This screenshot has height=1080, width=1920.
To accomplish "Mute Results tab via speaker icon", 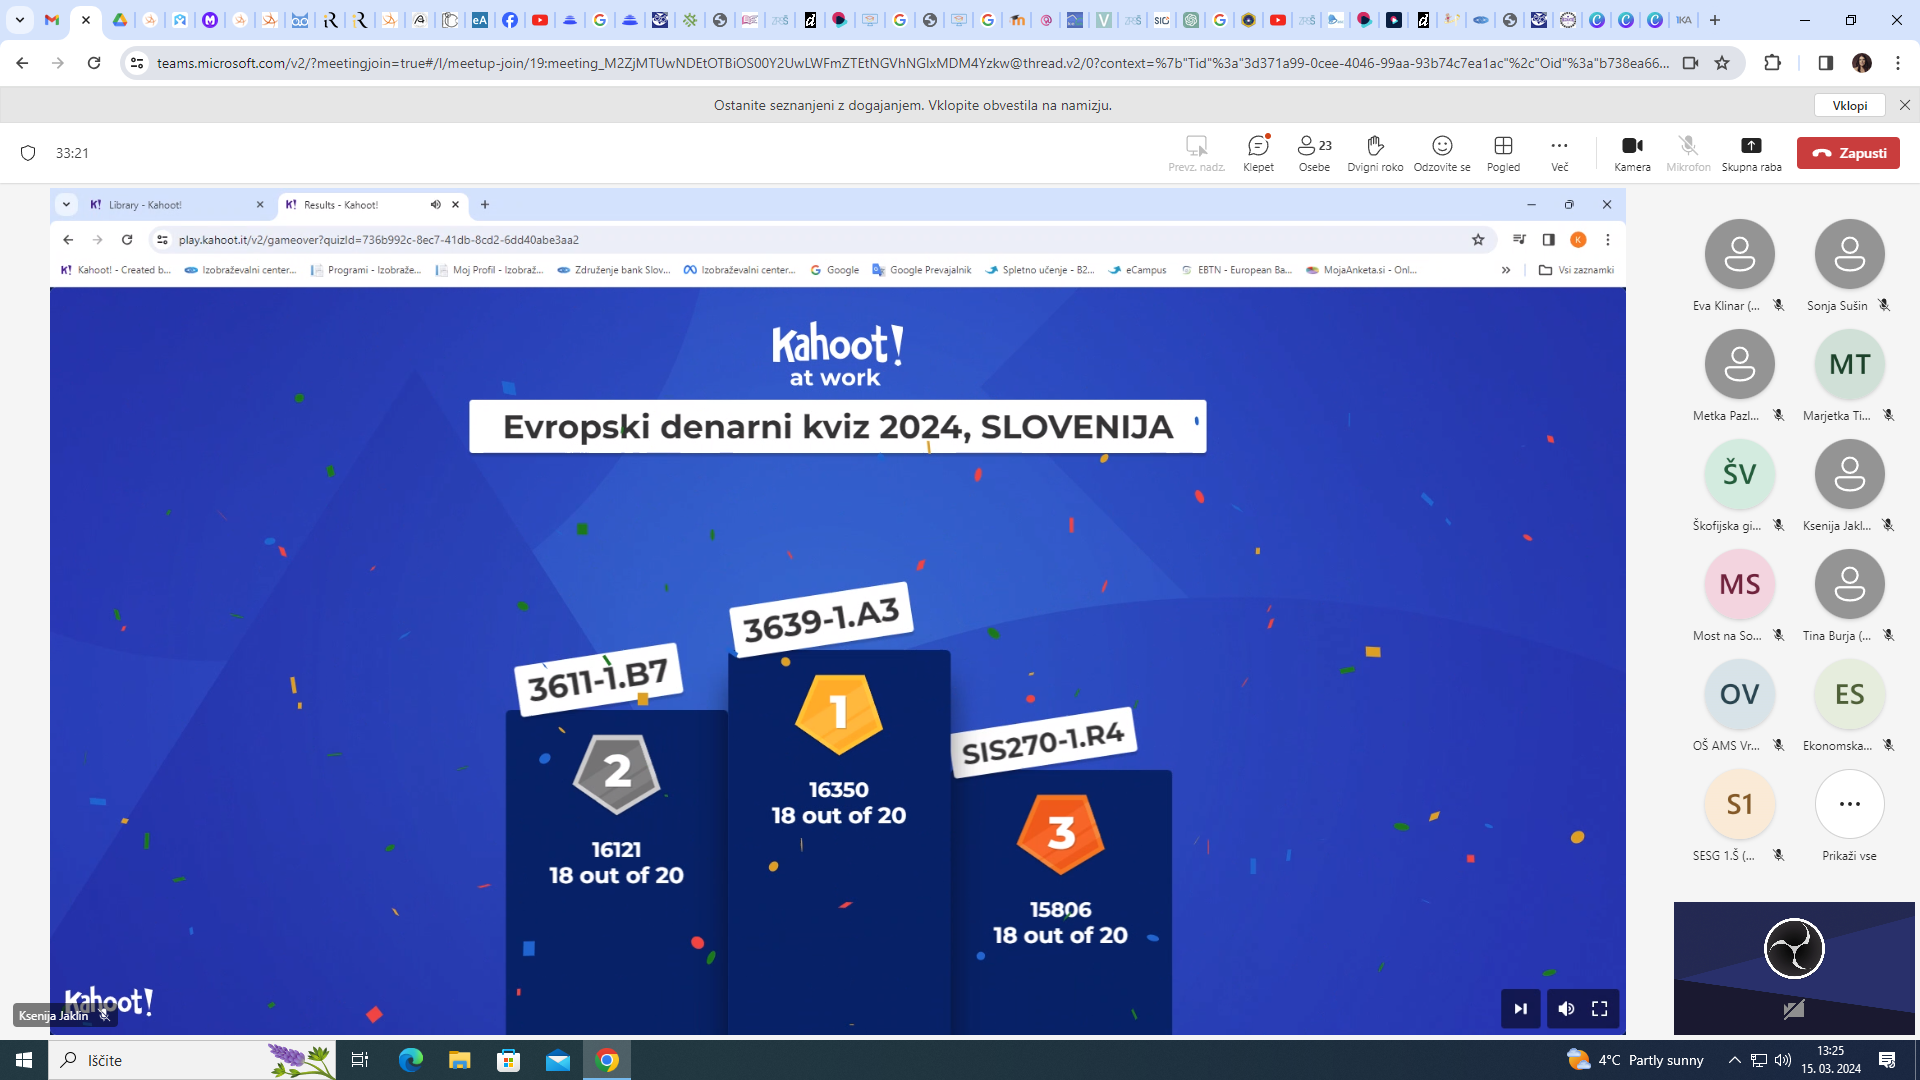I will tap(436, 204).
